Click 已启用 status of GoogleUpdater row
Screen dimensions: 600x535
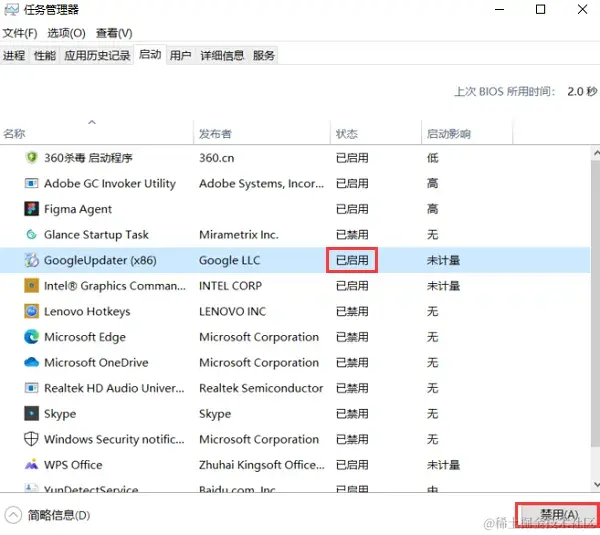pos(352,260)
